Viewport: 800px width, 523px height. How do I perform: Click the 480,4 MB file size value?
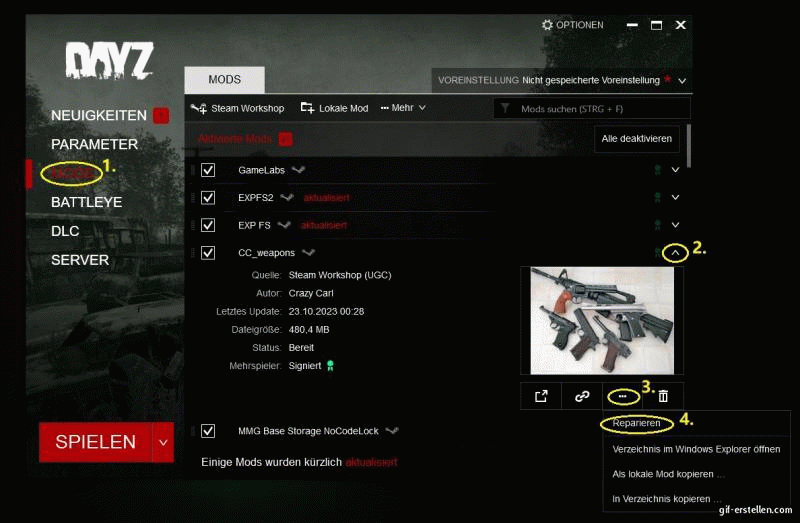[309, 330]
